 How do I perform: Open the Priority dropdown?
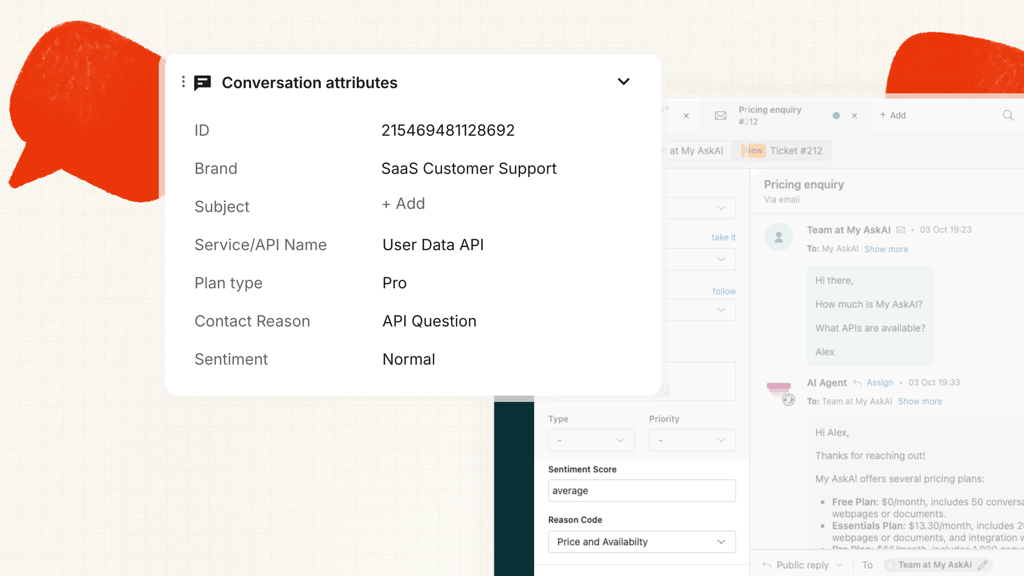(x=692, y=440)
